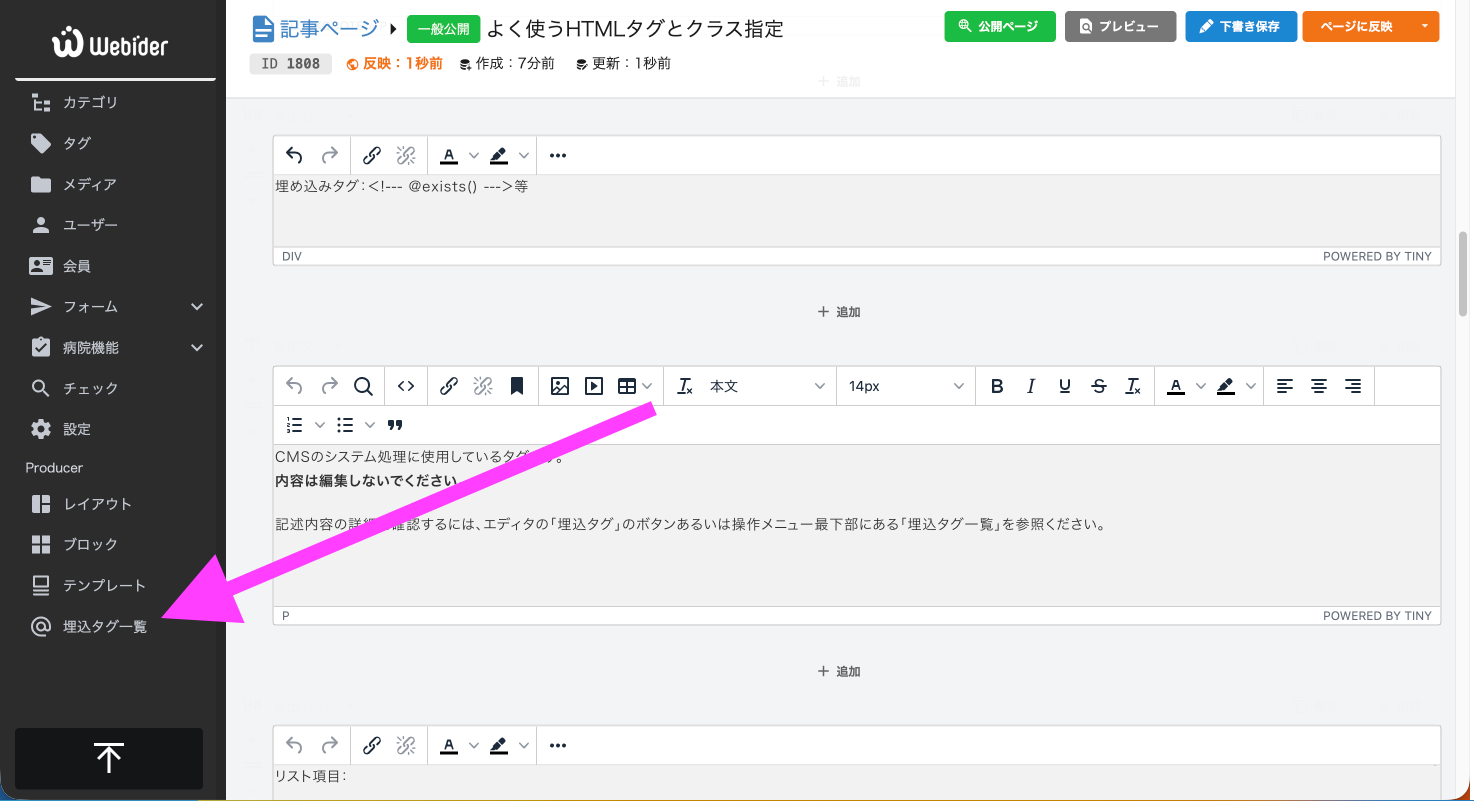Toggle bold formatting
1474x801 pixels.
pyautogui.click(x=996, y=385)
